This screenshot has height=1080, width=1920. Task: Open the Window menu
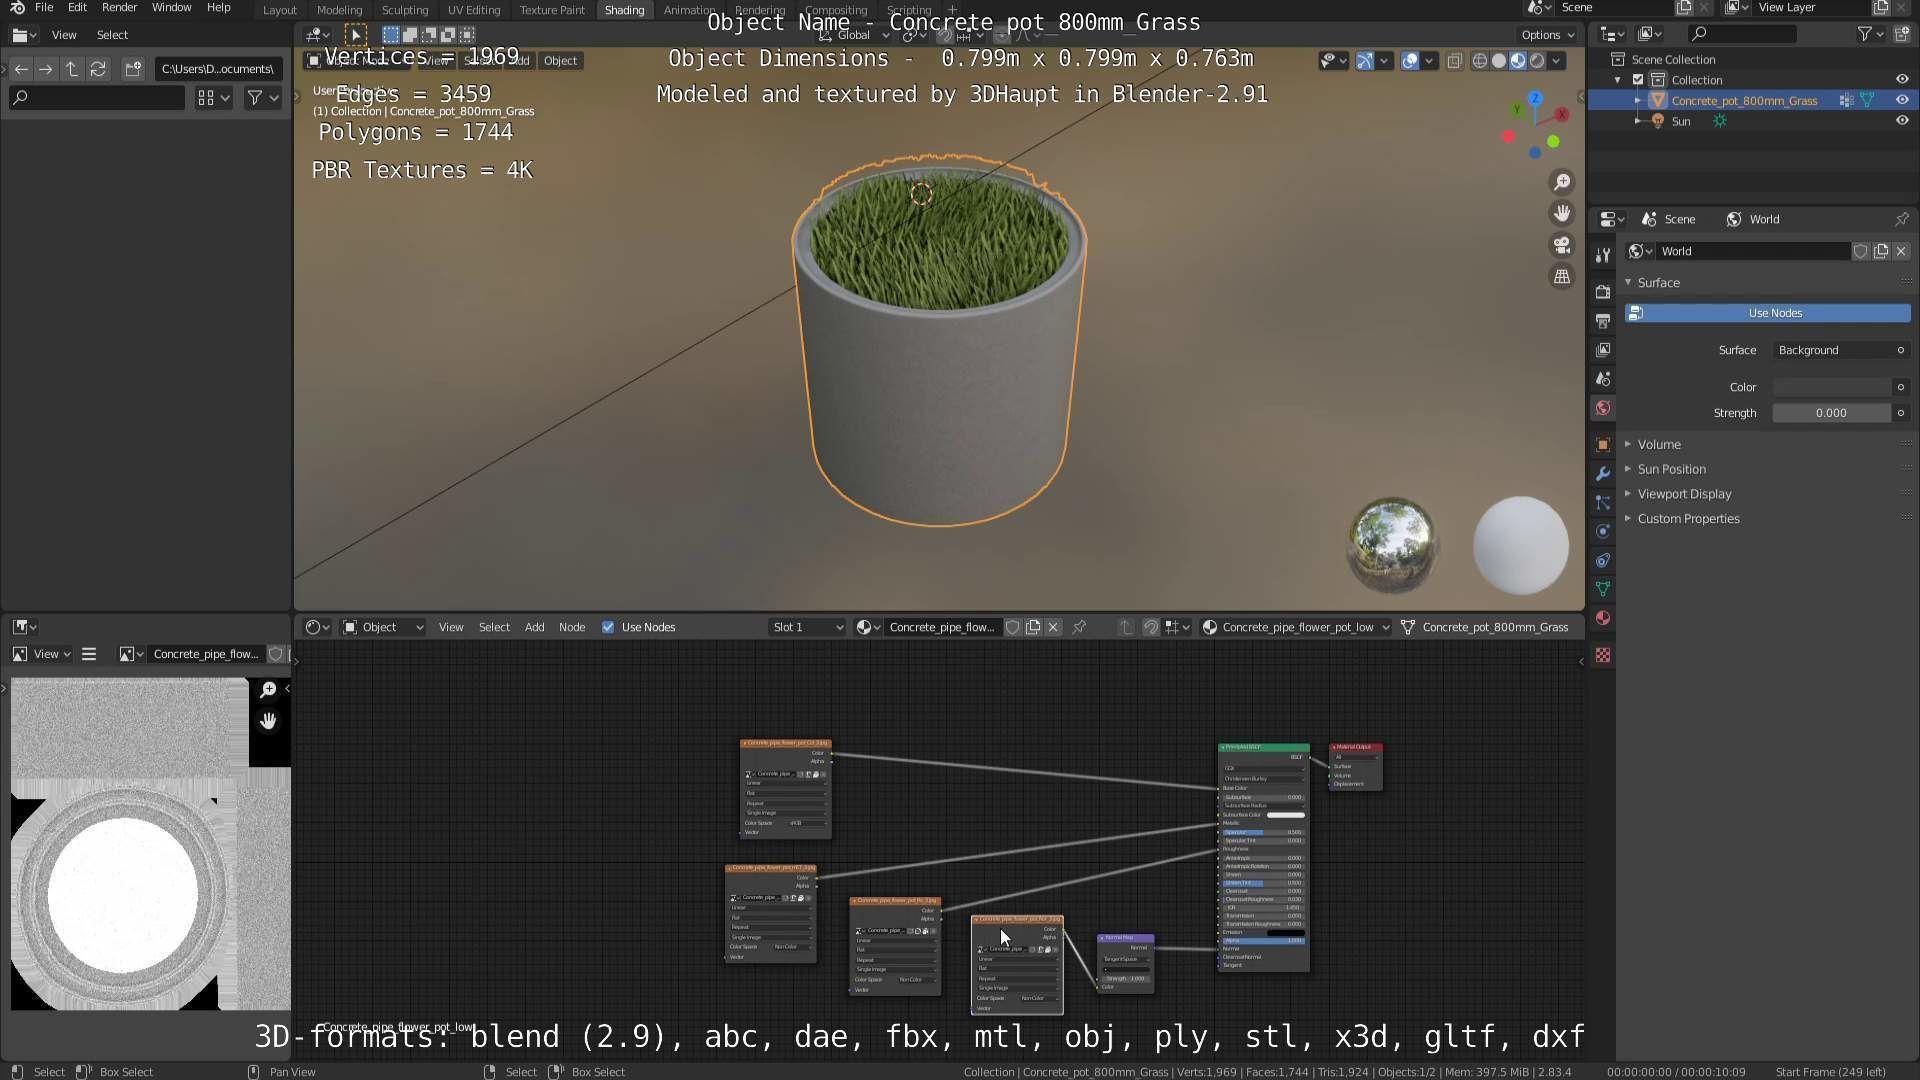click(171, 8)
